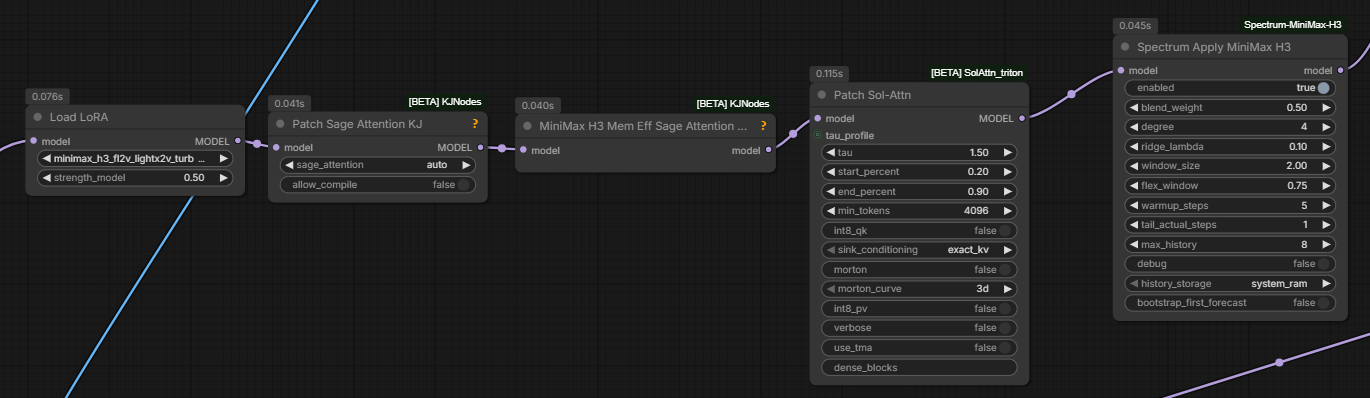Open sink_conditioning dropdown
The height and width of the screenshot is (398, 1370).
pos(919,250)
